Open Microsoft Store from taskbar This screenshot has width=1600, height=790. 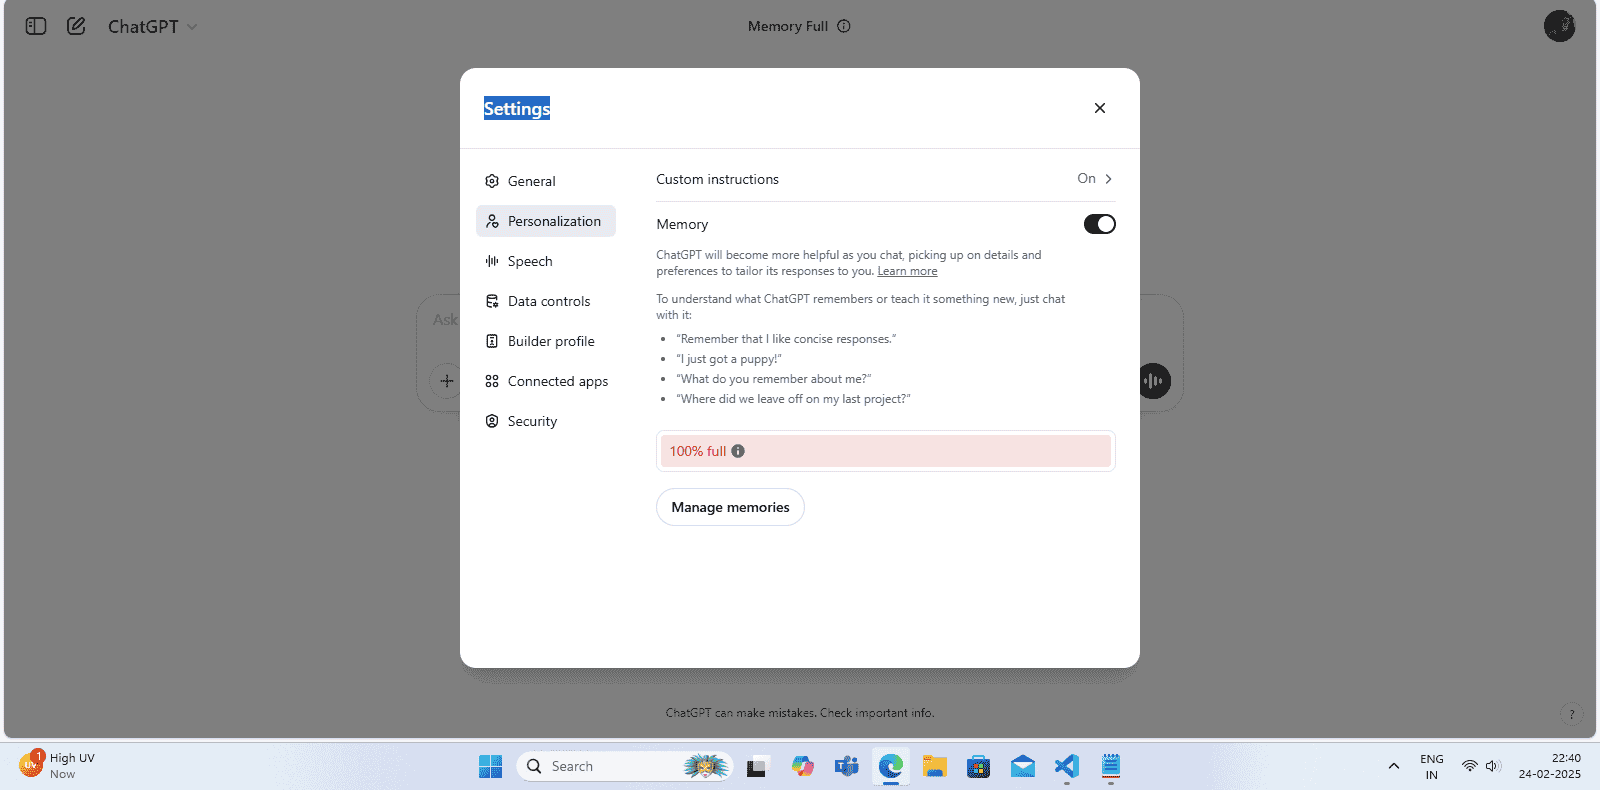(x=979, y=767)
